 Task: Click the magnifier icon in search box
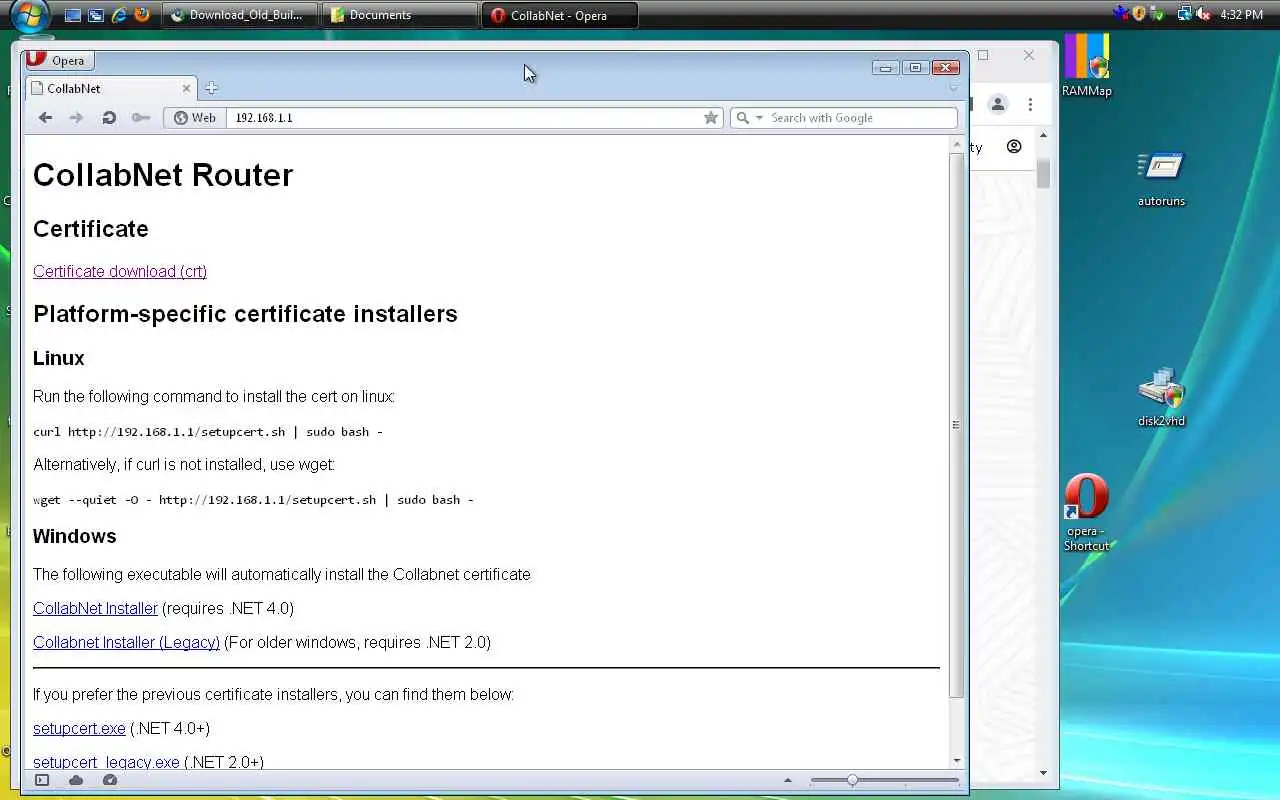click(742, 118)
